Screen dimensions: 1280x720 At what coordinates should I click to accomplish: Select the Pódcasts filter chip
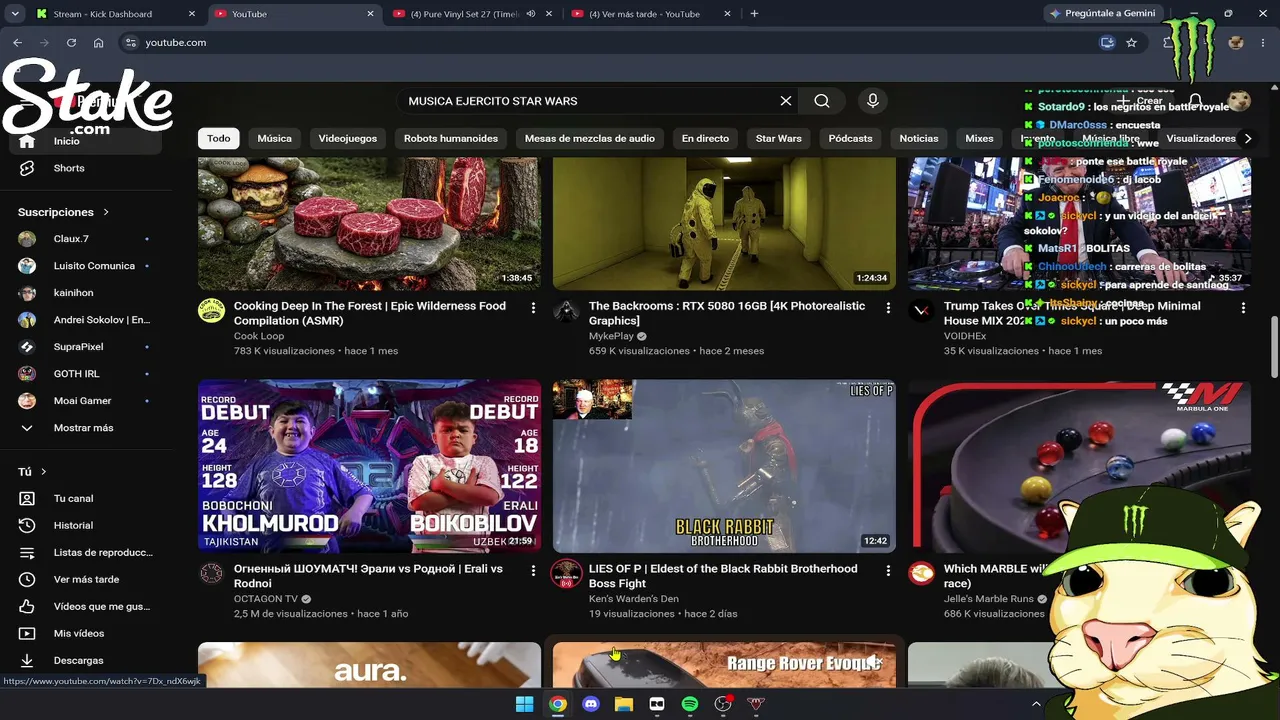(851, 139)
